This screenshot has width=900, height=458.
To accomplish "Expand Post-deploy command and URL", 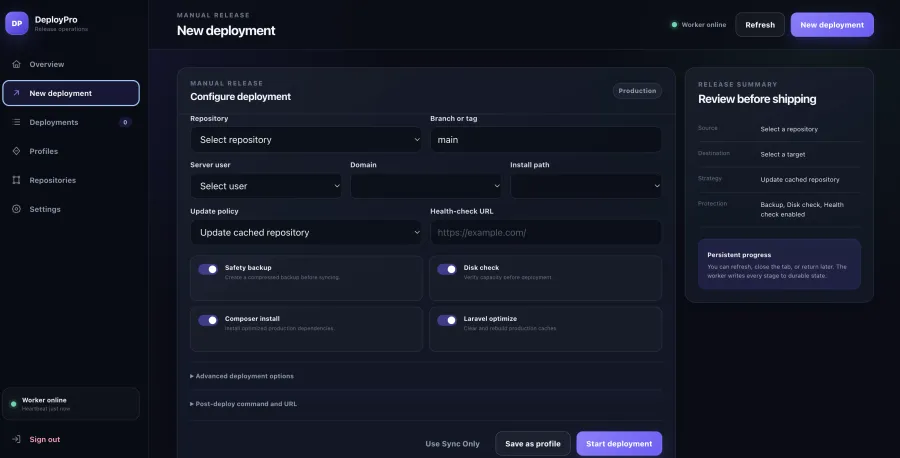I will click(243, 403).
